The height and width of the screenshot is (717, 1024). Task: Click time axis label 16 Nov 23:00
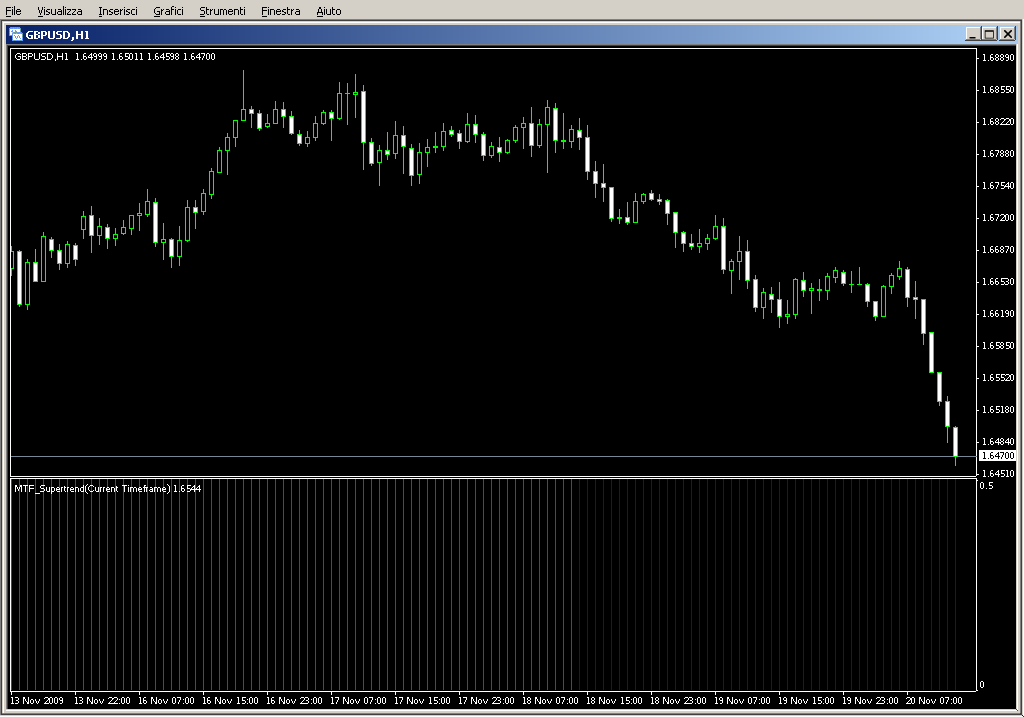(294, 701)
